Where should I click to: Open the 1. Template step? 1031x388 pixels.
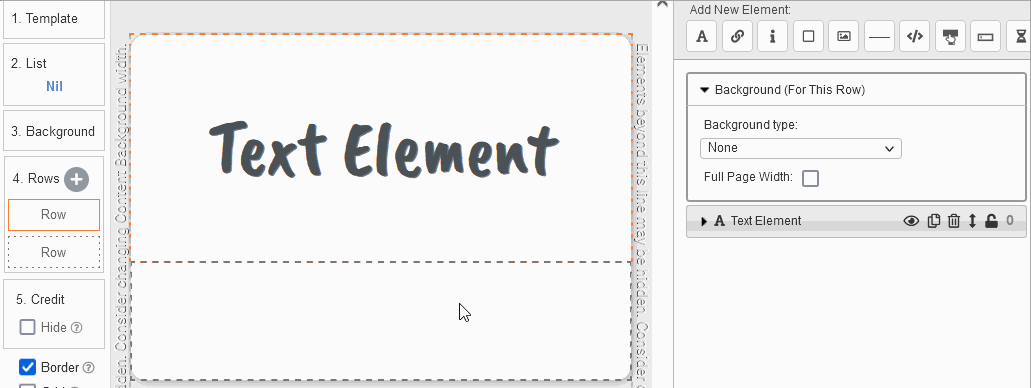54,19
